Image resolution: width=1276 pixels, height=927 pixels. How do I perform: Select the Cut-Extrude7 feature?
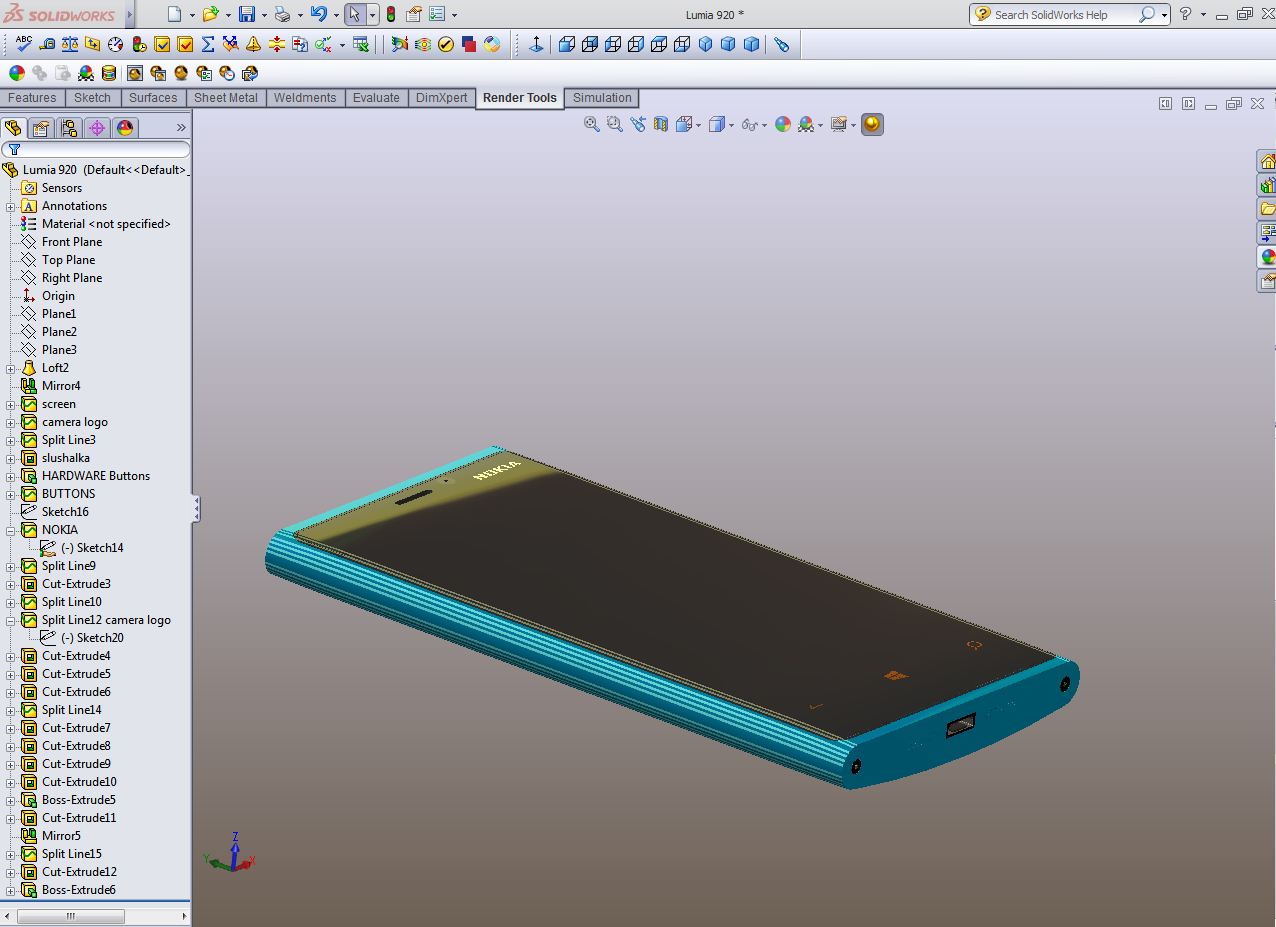coord(76,728)
